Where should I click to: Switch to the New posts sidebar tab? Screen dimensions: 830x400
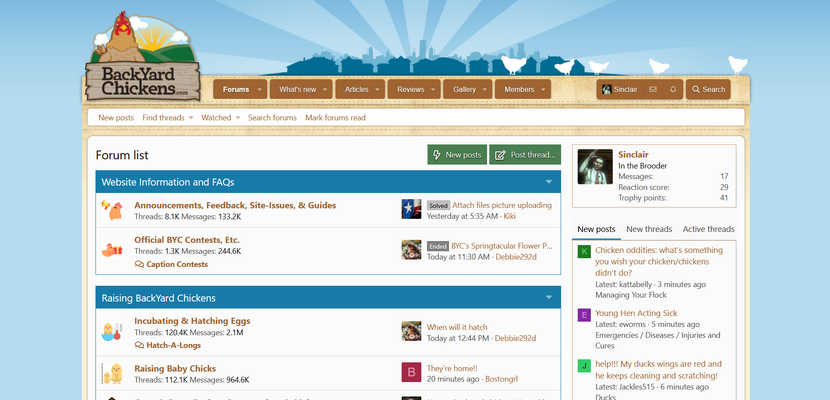click(596, 229)
